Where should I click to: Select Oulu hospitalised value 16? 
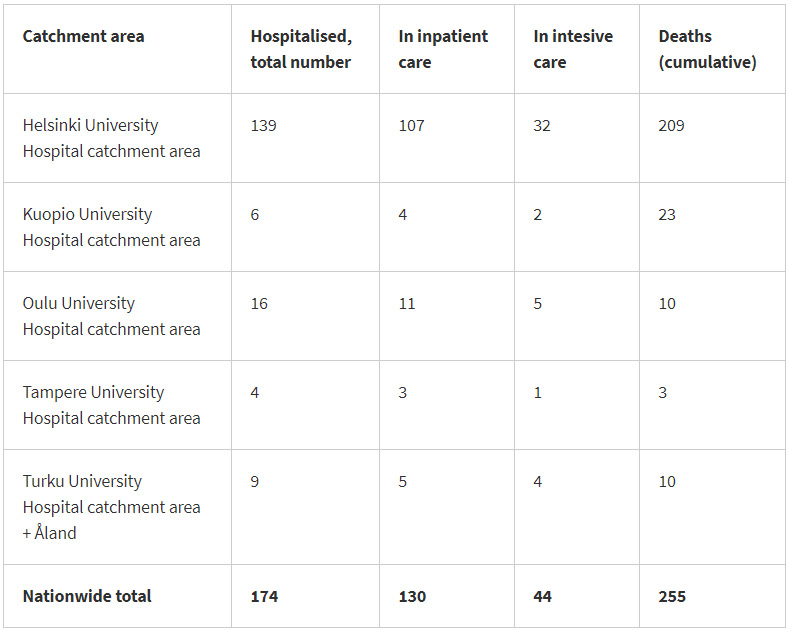click(259, 304)
